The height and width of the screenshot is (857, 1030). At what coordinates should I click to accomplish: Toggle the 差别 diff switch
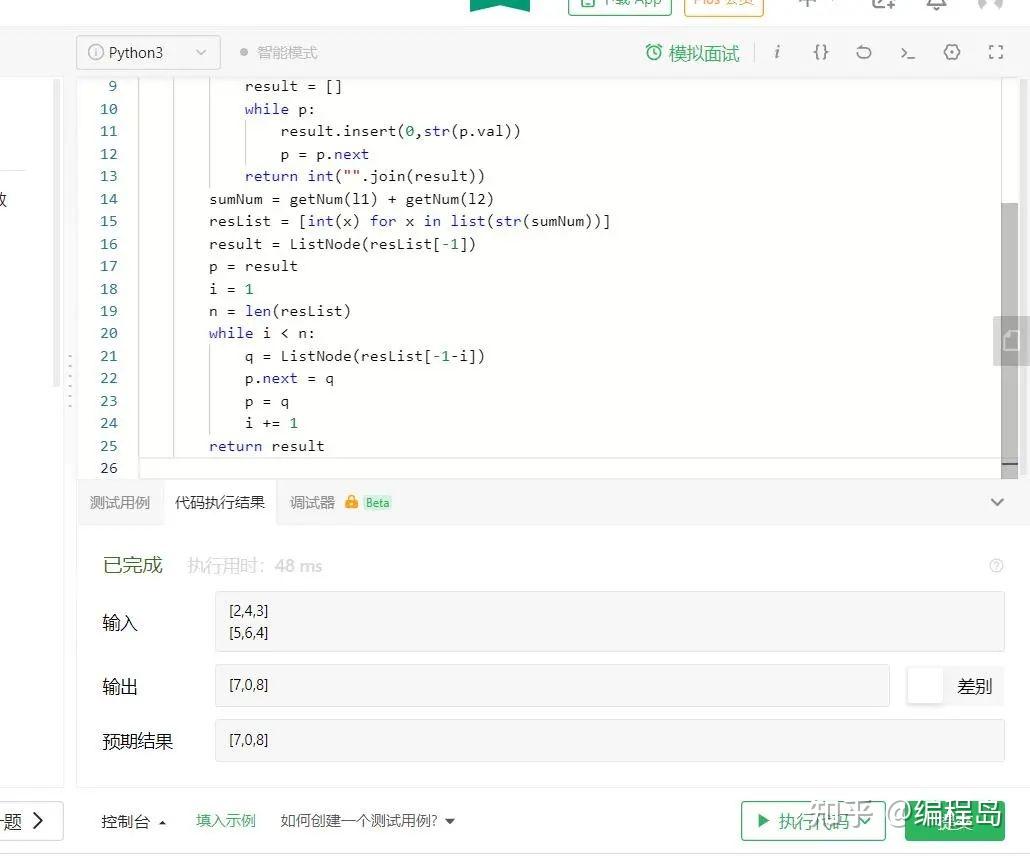pyautogui.click(x=924, y=686)
